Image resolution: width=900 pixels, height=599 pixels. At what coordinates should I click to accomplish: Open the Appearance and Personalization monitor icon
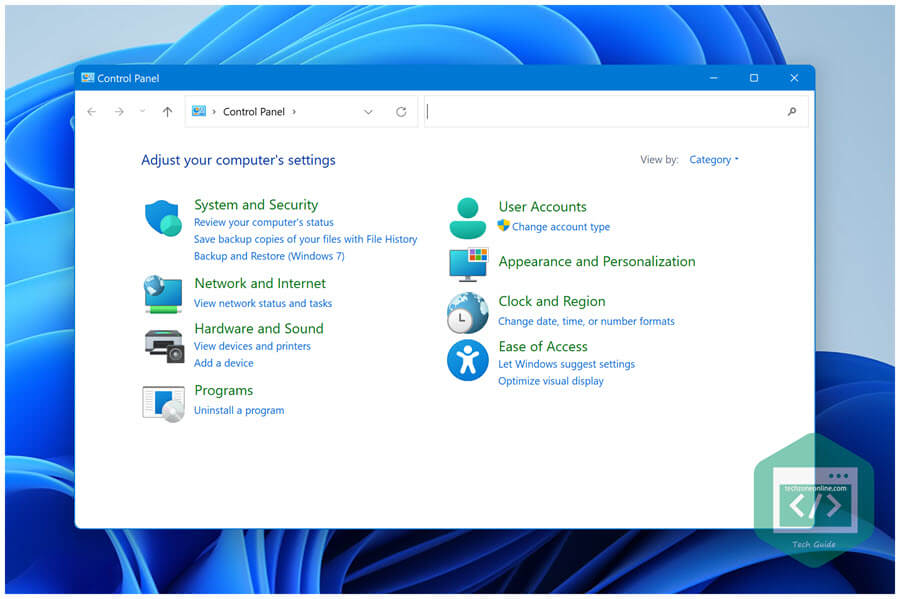pos(468,265)
